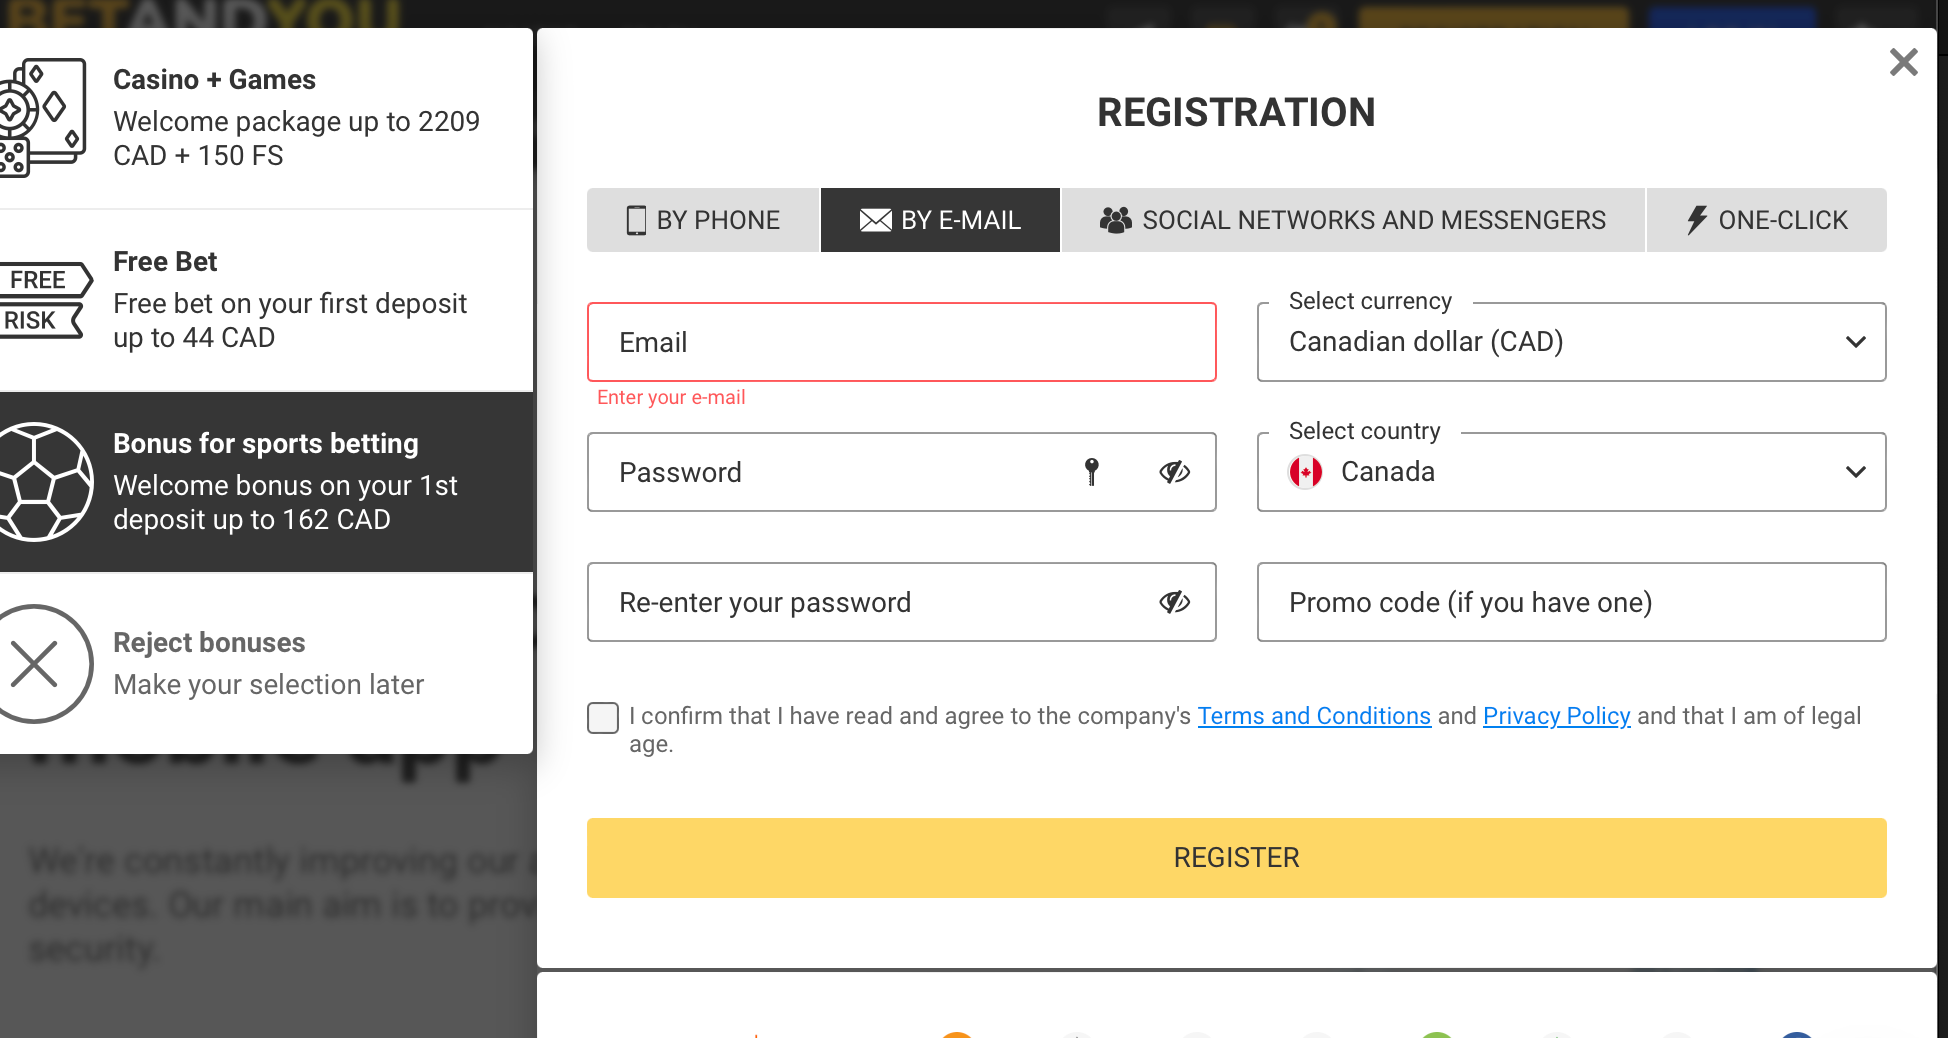
Task: Expand the Select country dropdown
Action: pyautogui.click(x=1571, y=472)
